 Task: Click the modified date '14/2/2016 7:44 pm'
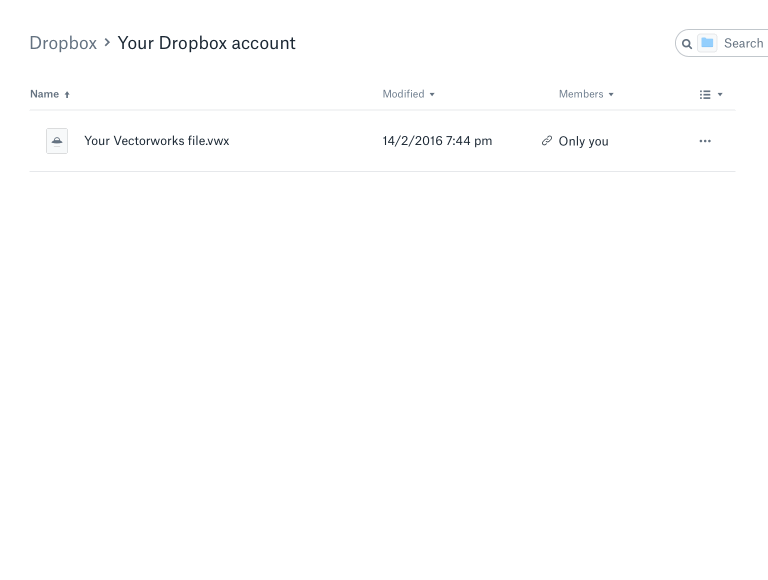[437, 141]
